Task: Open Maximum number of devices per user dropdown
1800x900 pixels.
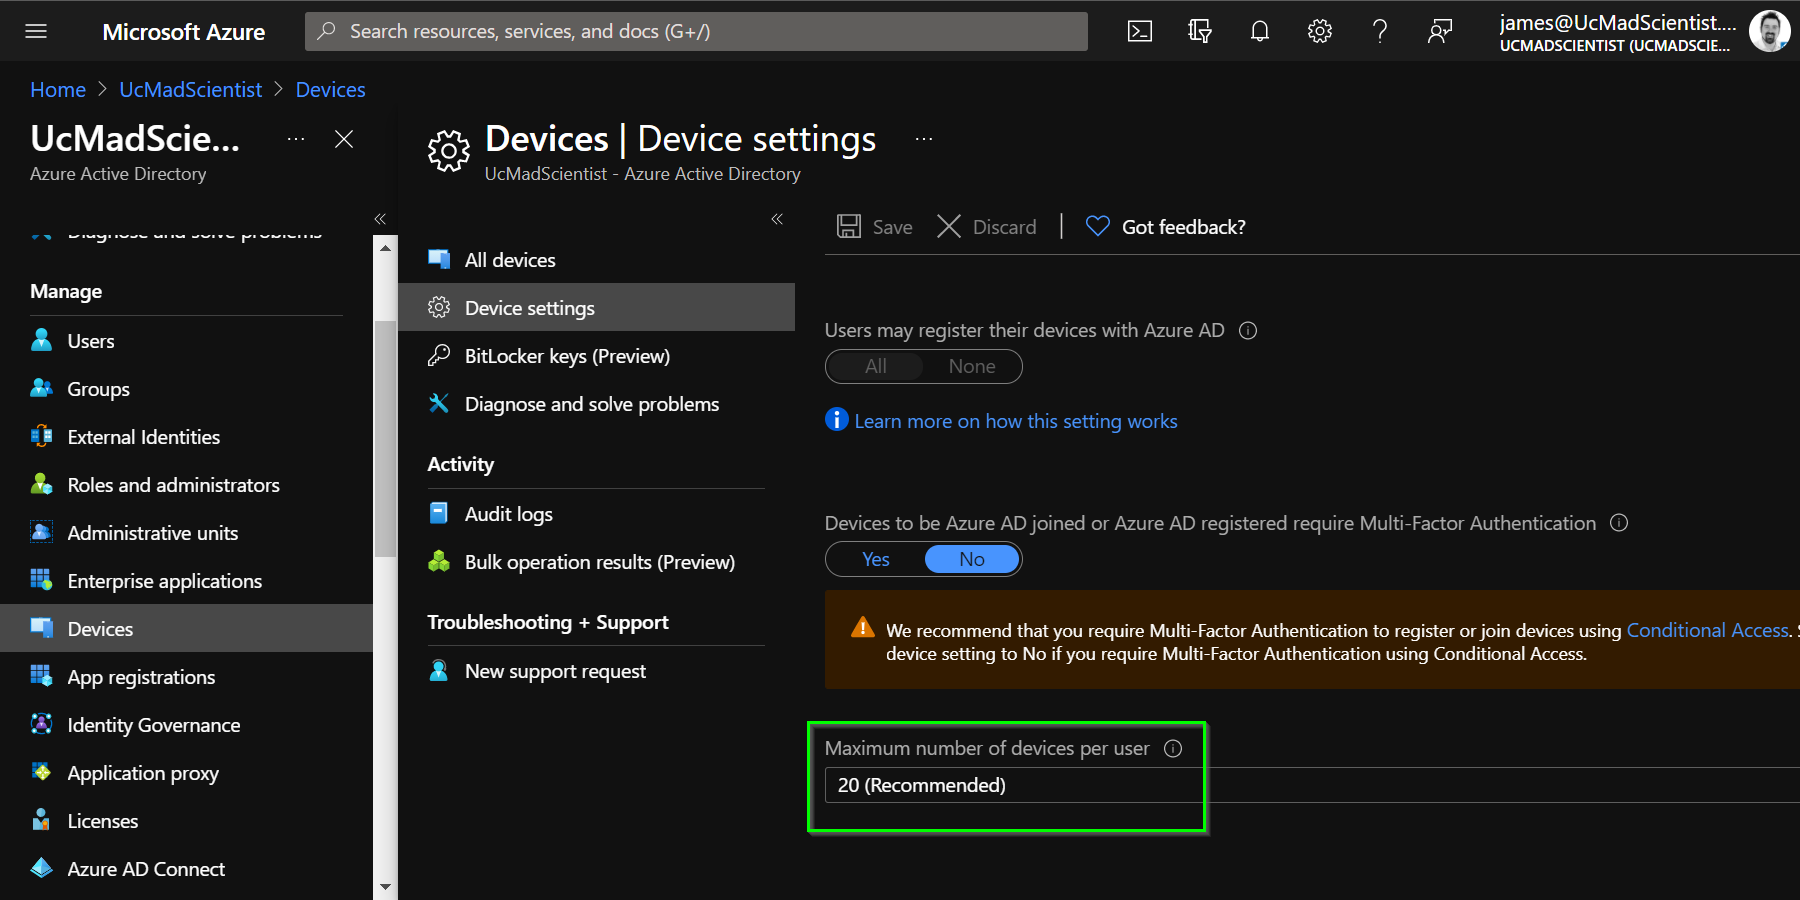Action: (x=1312, y=785)
